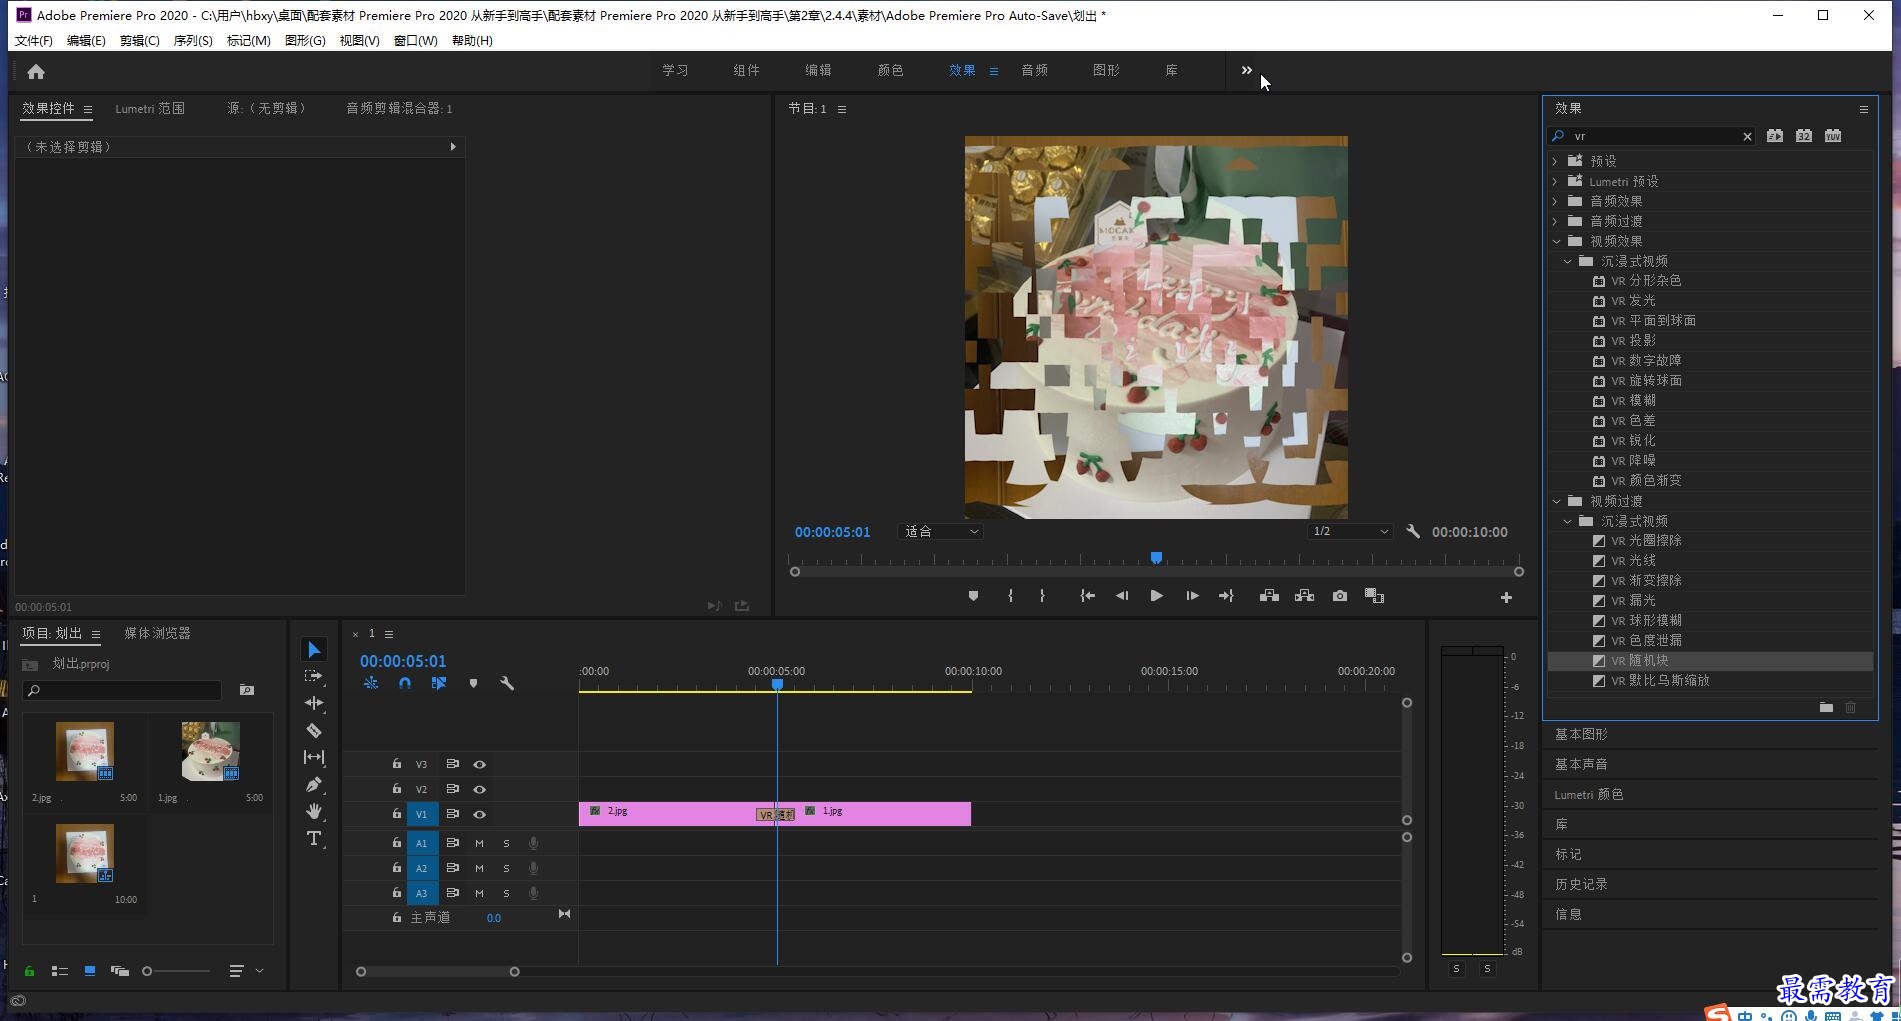
Task: Click the Home icon
Action: tap(36, 71)
